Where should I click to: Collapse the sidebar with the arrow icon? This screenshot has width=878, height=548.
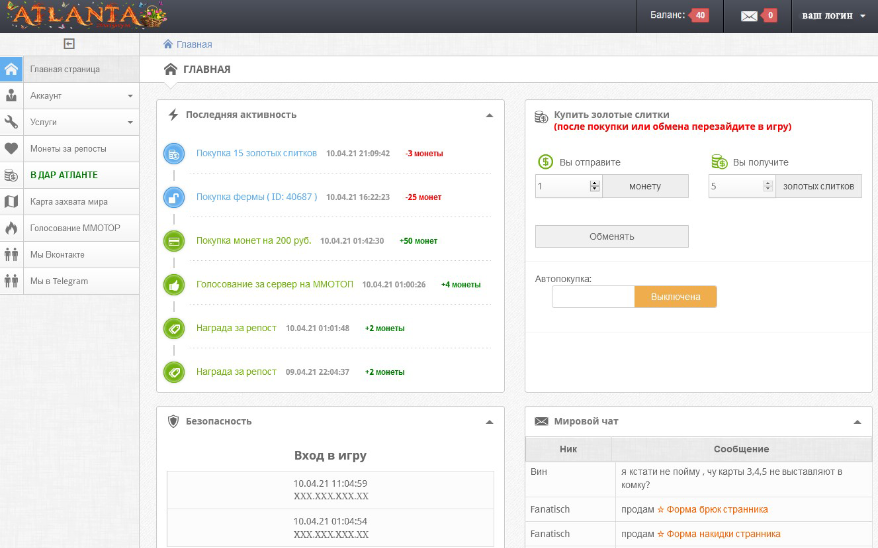69,44
